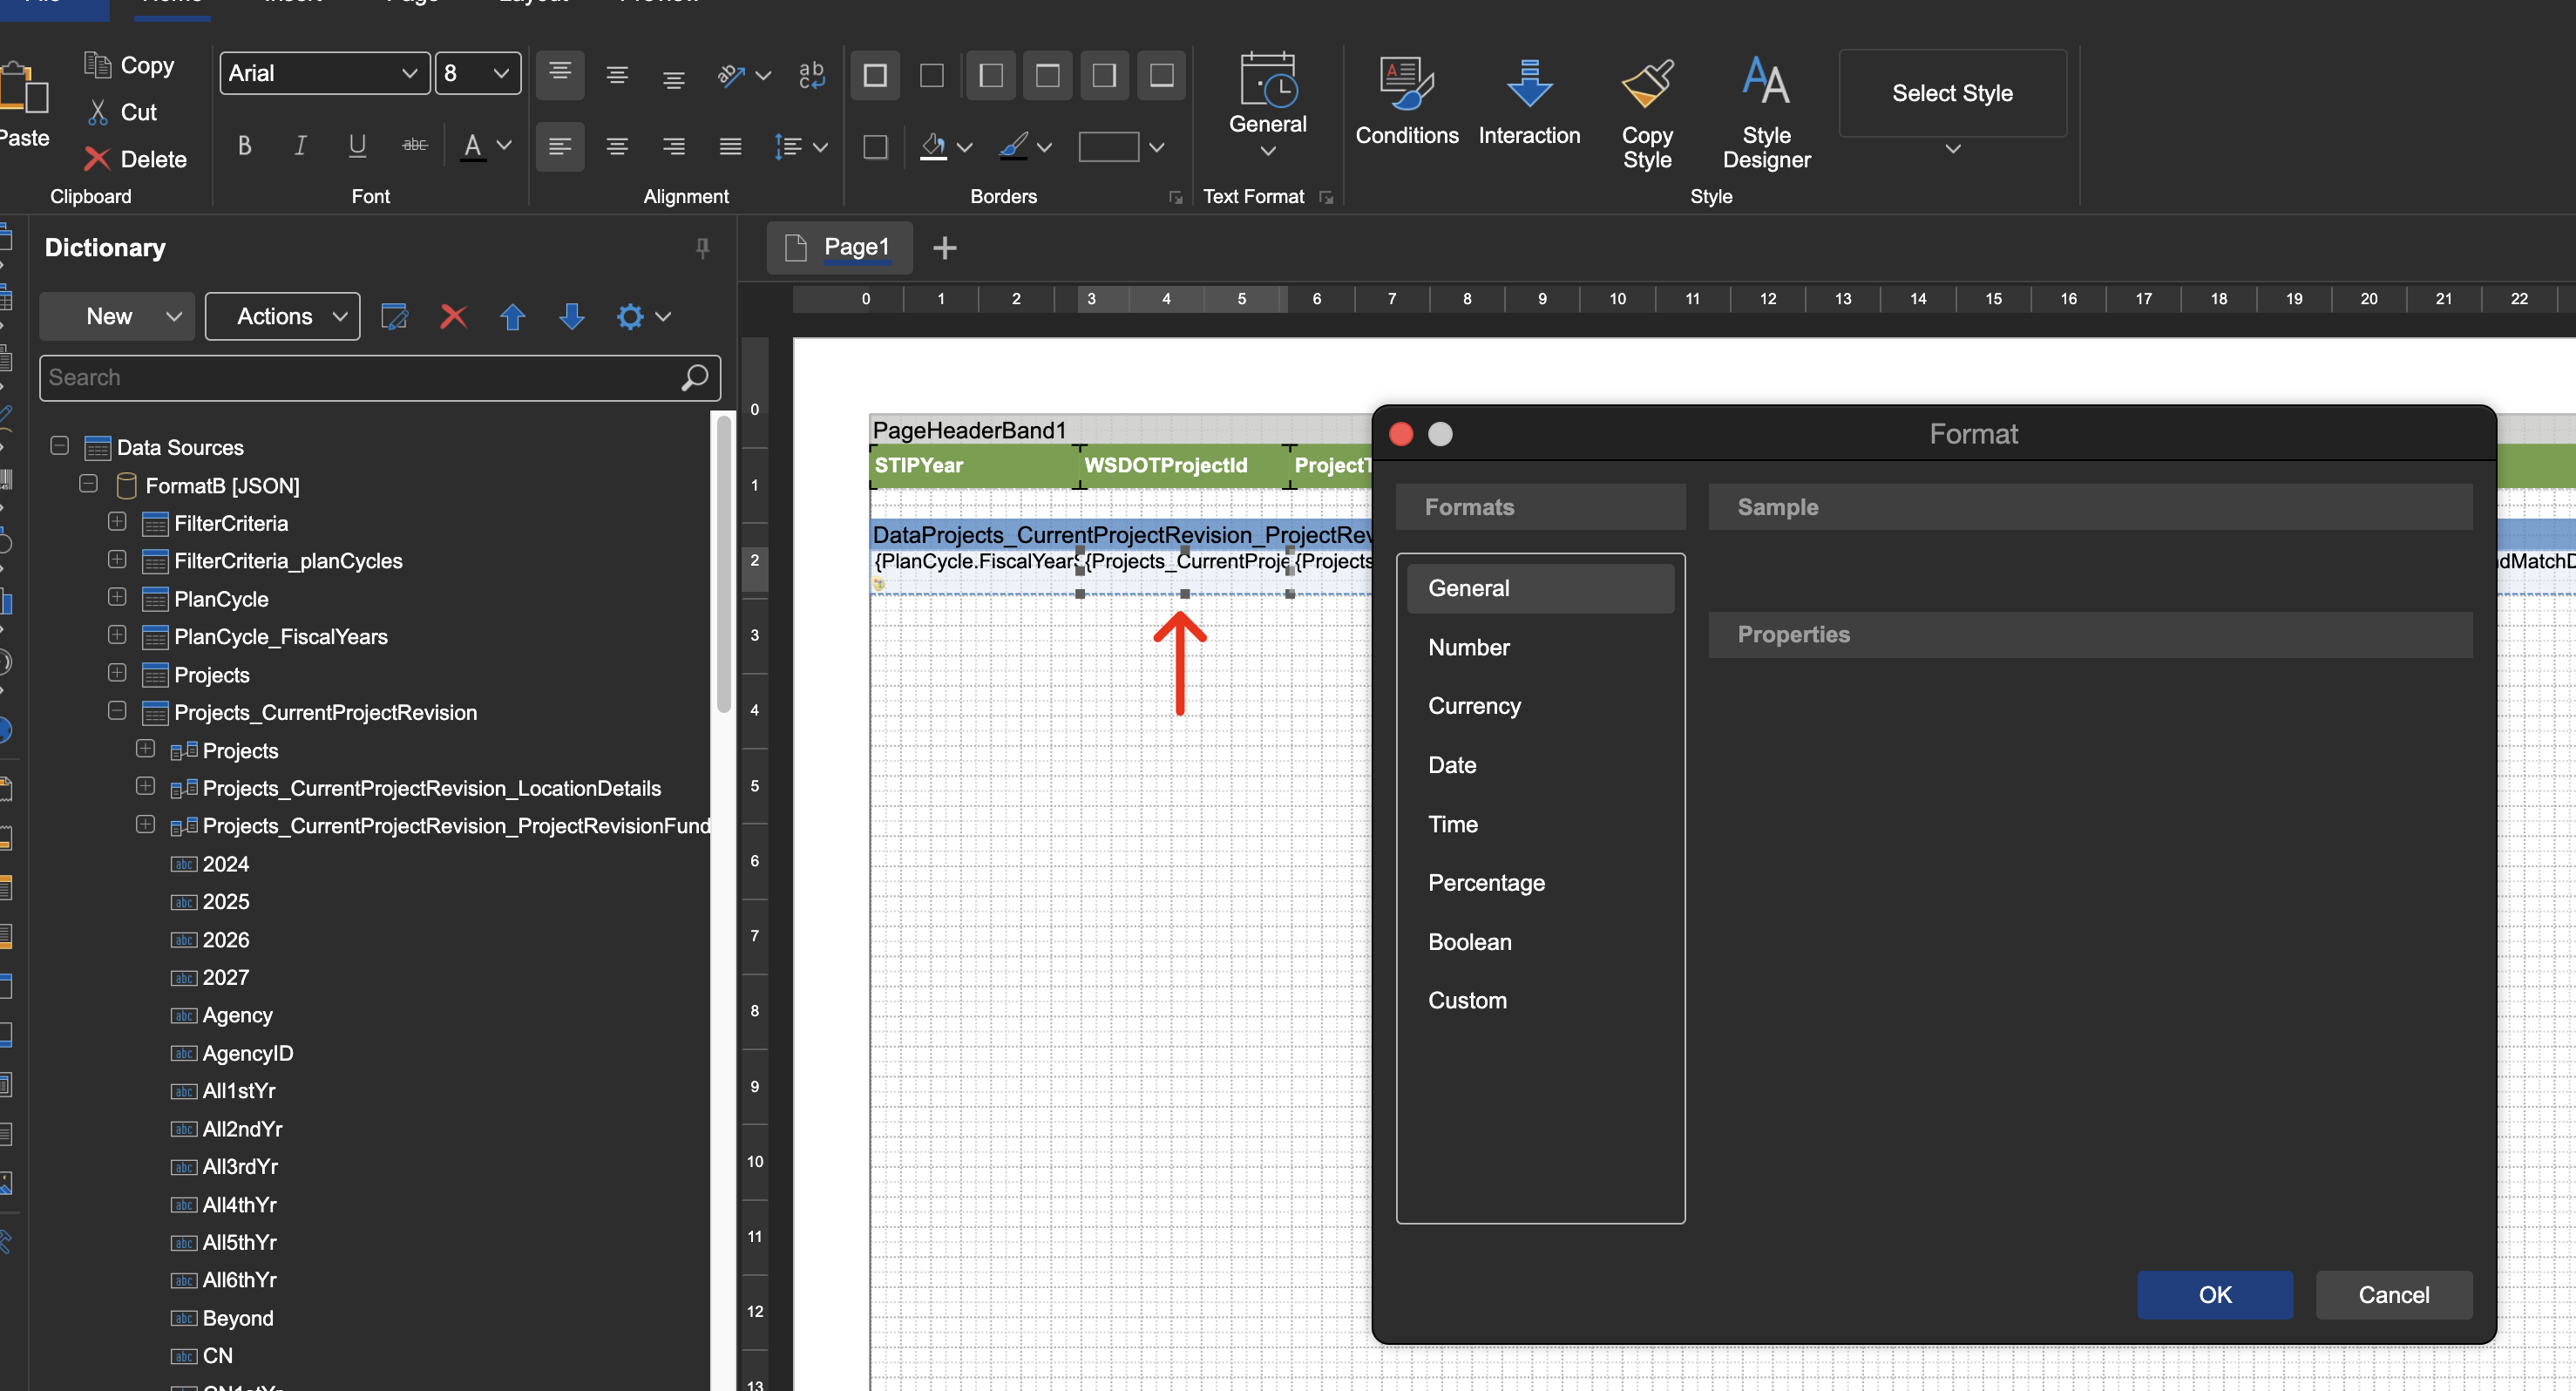Select vertical align middle
2576x1391 pixels.
click(x=617, y=74)
